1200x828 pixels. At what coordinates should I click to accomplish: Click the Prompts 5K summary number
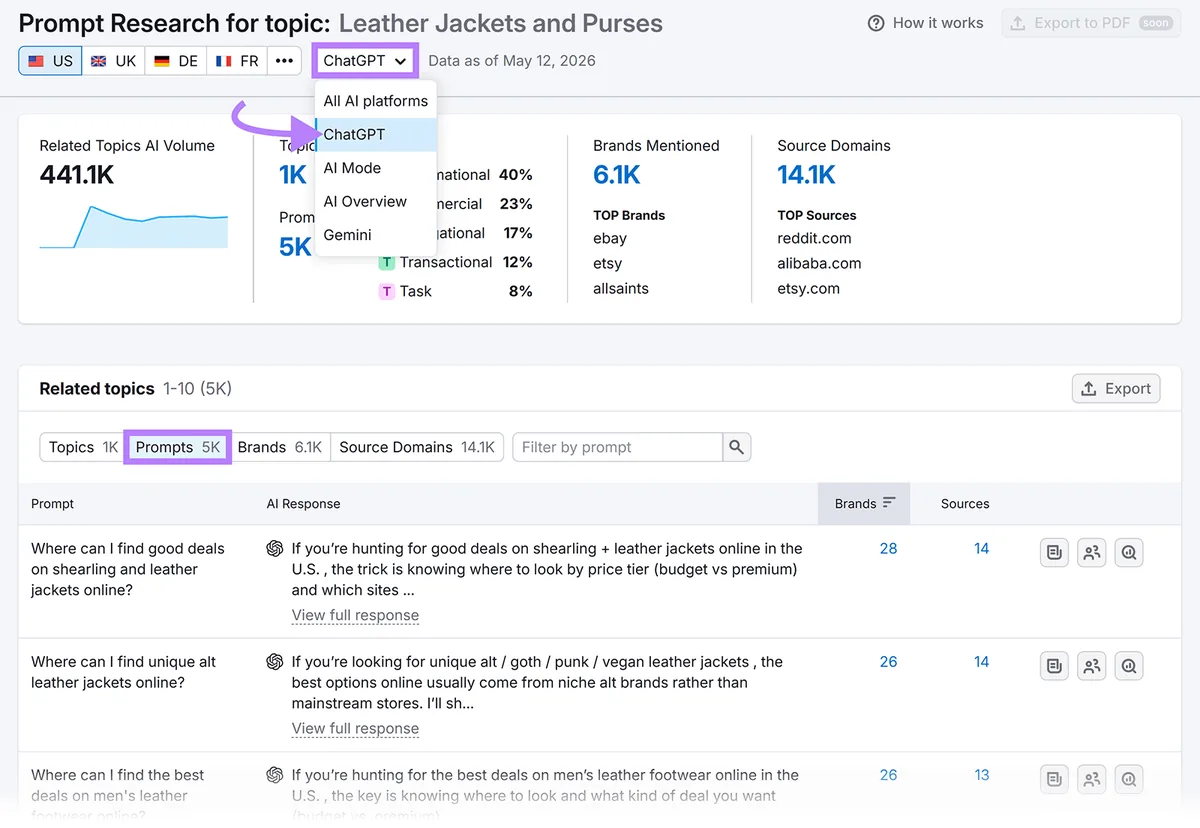pyautogui.click(x=296, y=246)
